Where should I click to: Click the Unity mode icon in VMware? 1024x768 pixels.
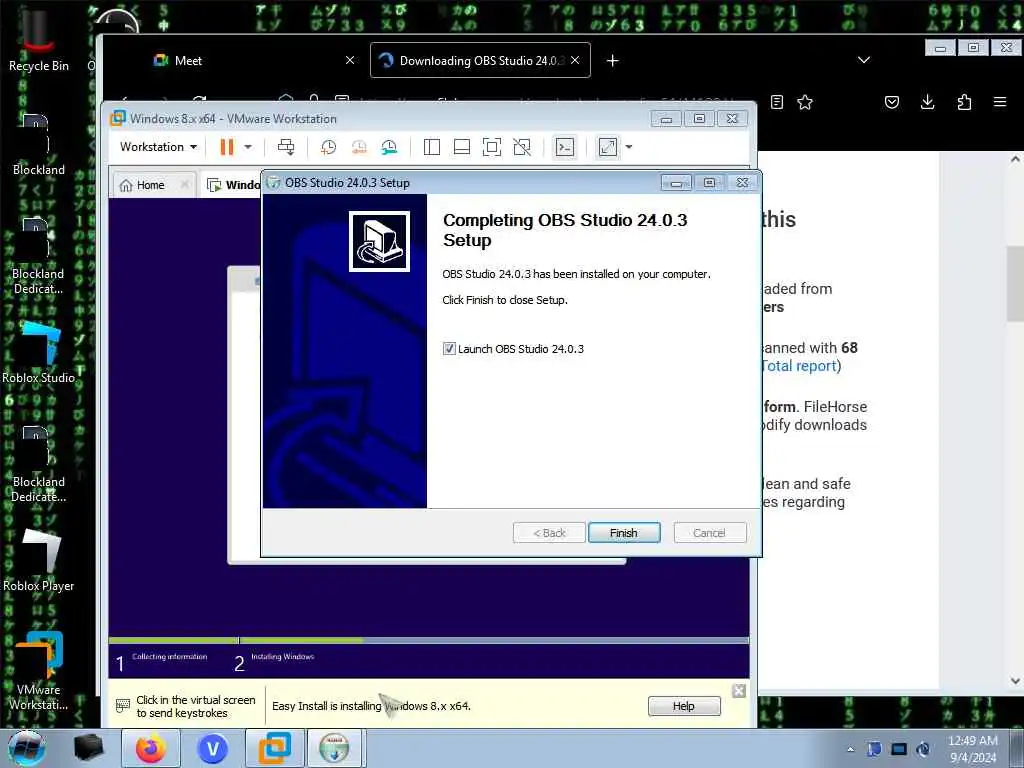click(x=522, y=147)
